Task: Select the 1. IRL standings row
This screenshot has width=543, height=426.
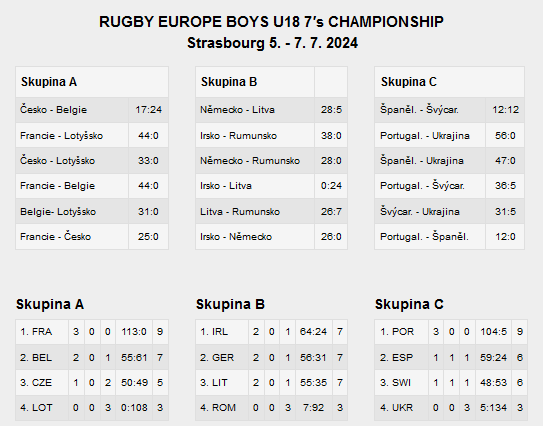Action: click(x=271, y=332)
